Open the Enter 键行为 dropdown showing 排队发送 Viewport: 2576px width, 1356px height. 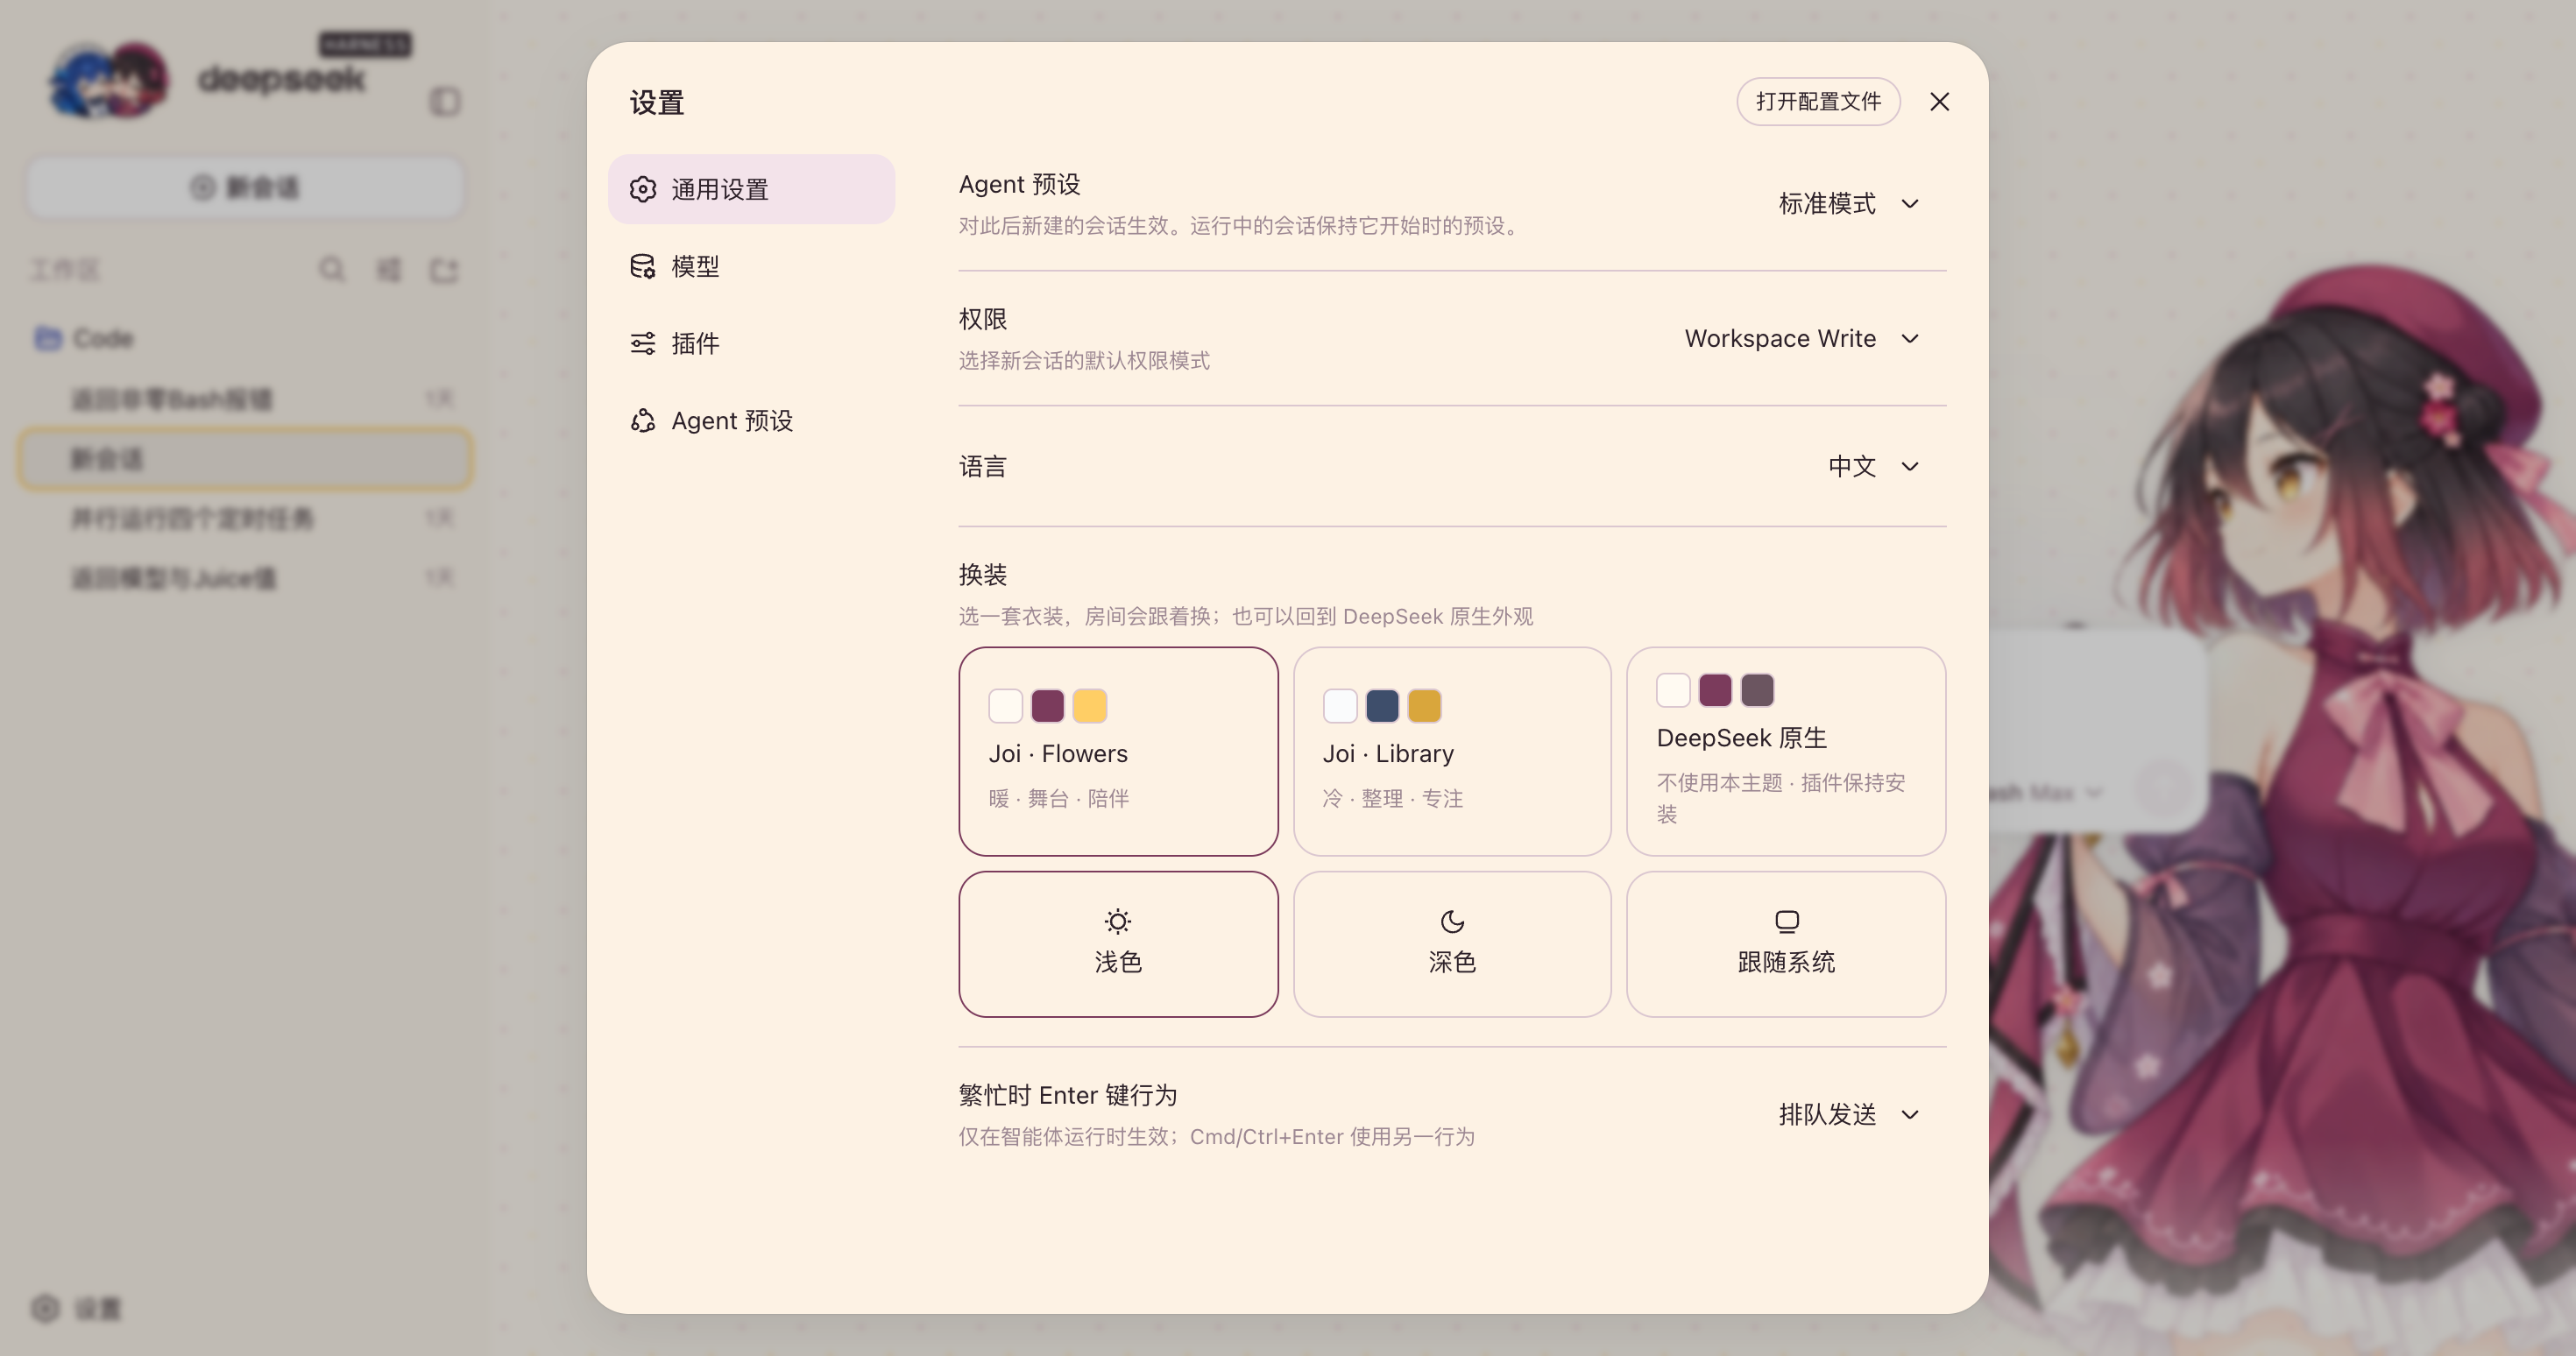[x=1849, y=1115]
